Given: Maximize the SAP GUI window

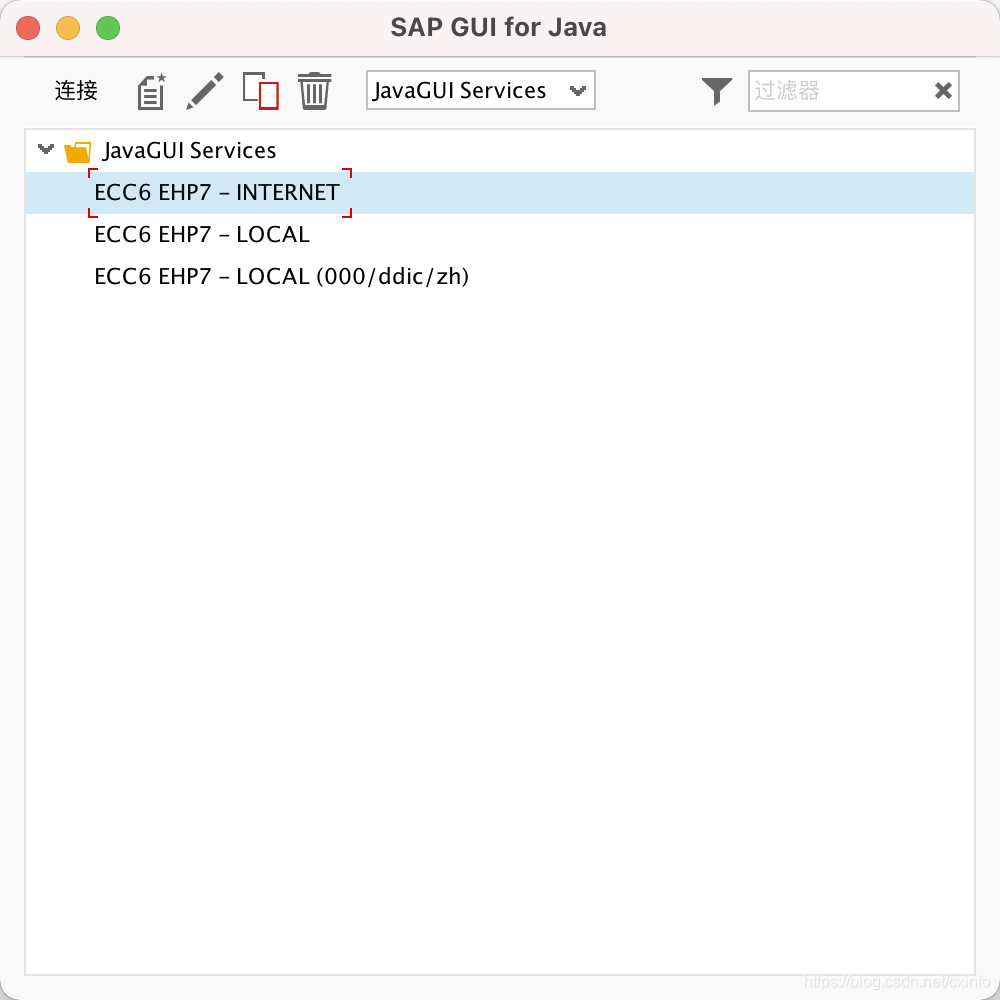Looking at the screenshot, I should 108,28.
